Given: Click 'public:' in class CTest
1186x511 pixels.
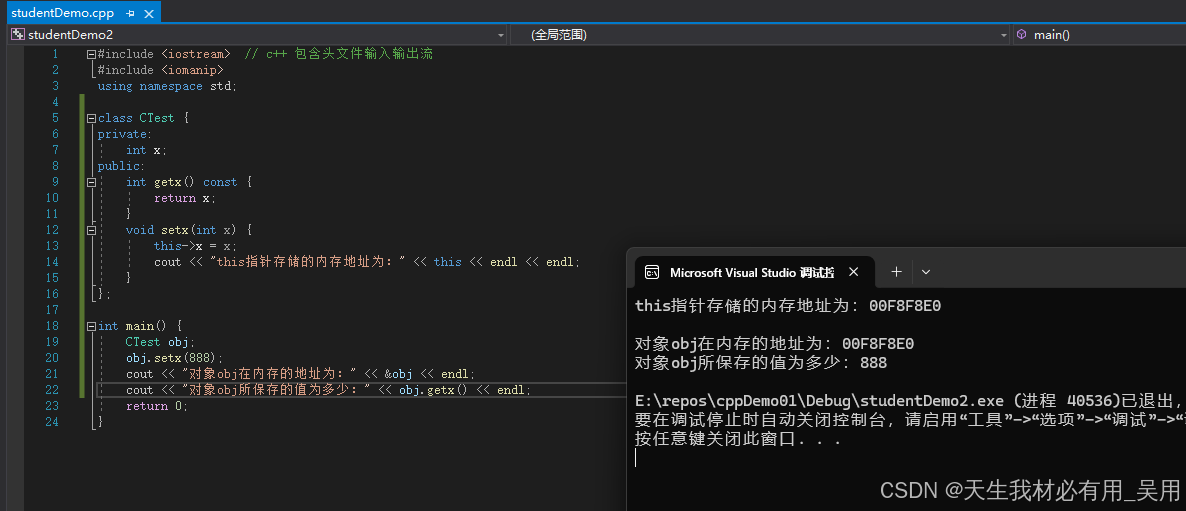Looking at the screenshot, I should [122, 166].
